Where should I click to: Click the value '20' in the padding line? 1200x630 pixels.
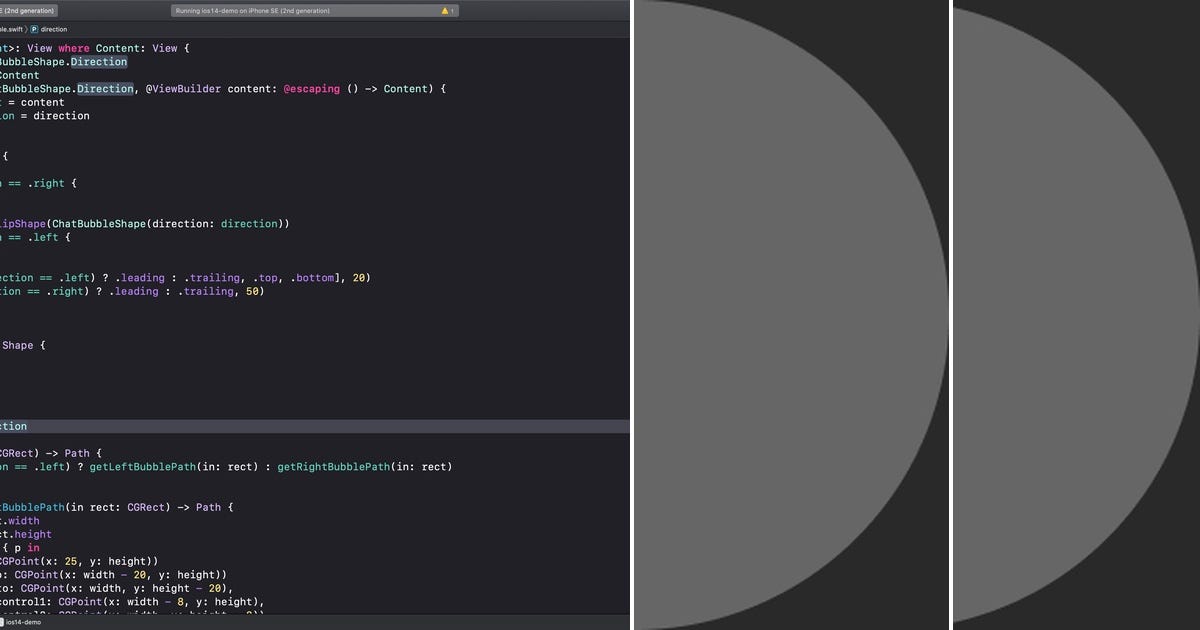(360, 278)
